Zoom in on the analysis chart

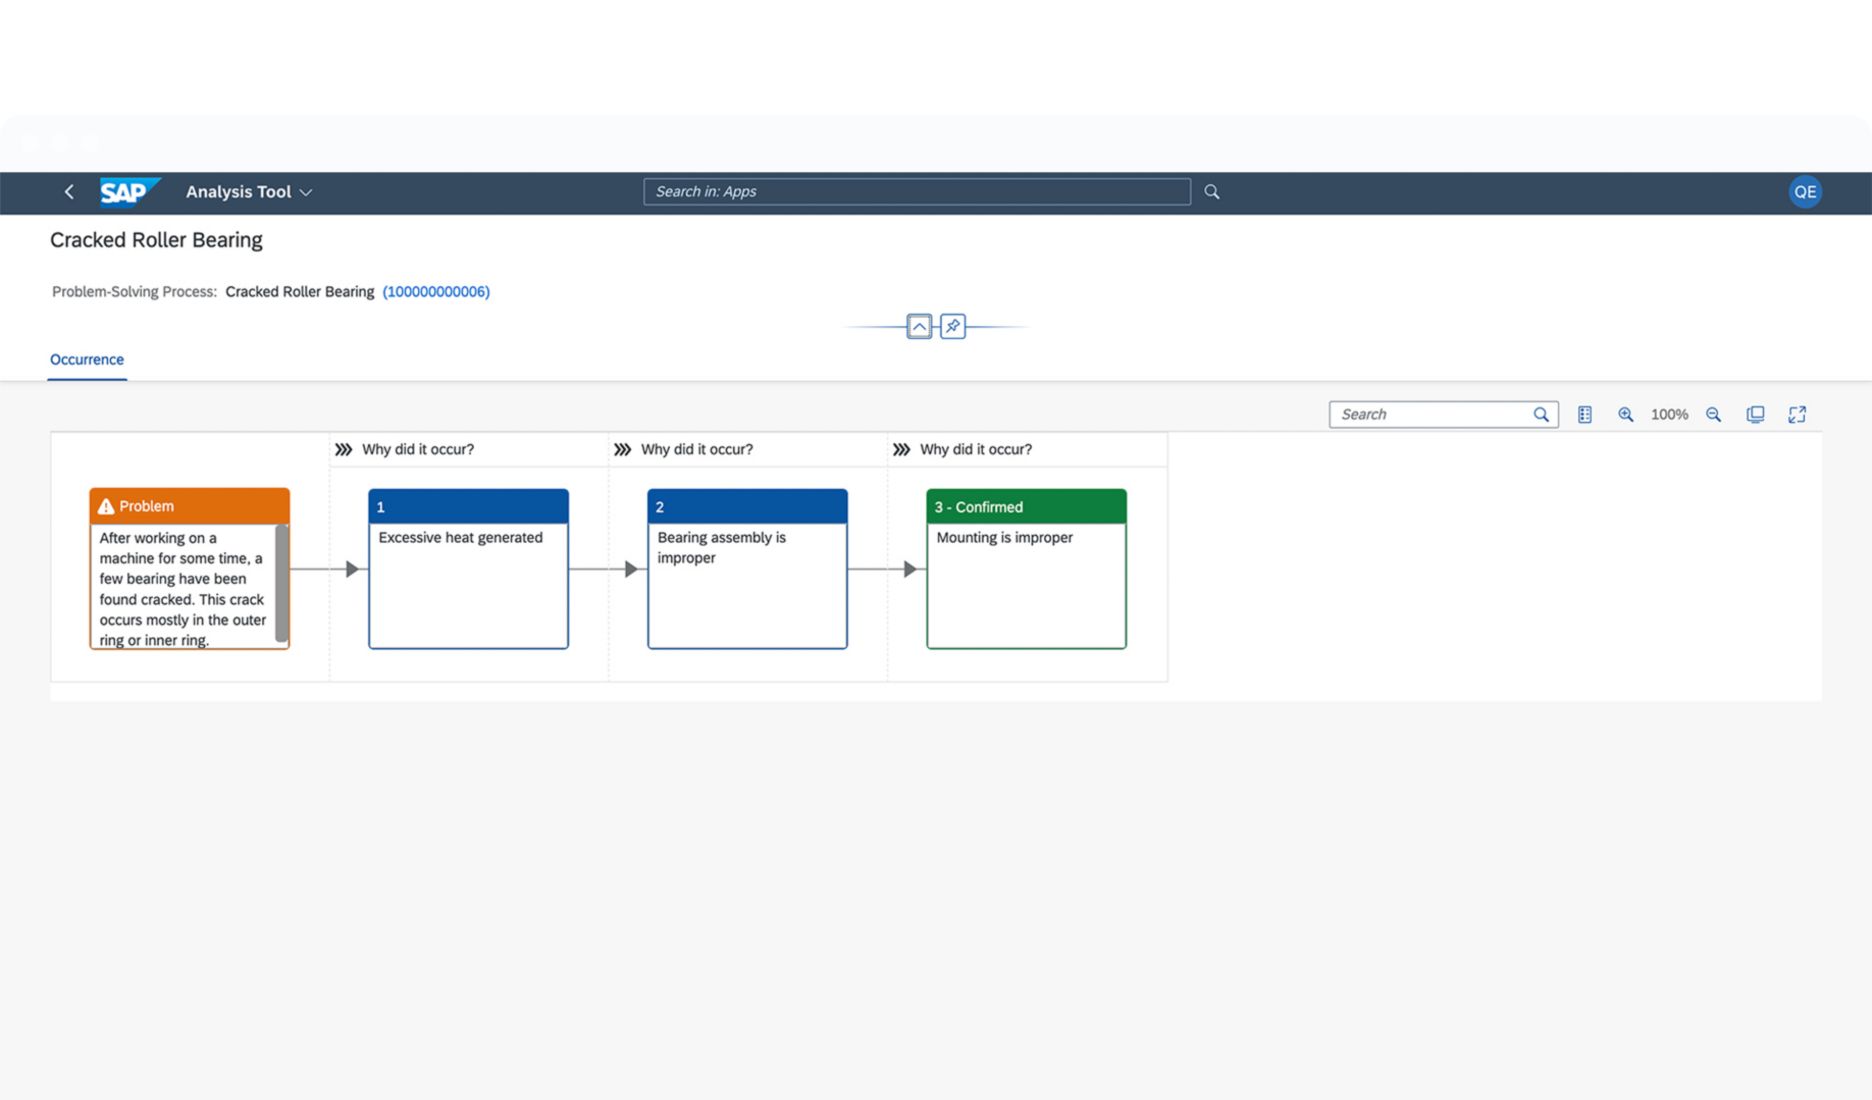click(1627, 414)
